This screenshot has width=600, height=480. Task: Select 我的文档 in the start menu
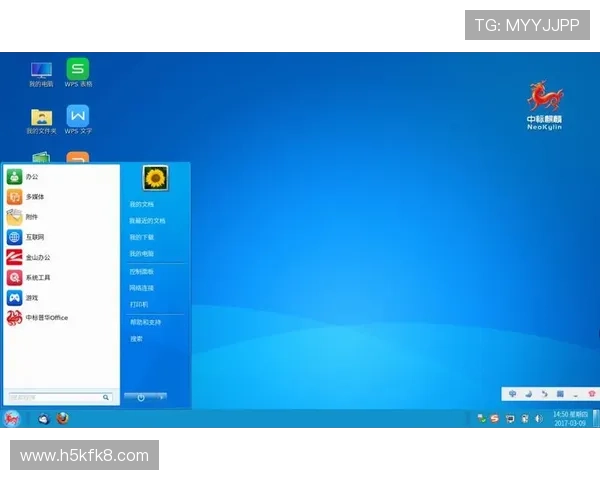141,204
